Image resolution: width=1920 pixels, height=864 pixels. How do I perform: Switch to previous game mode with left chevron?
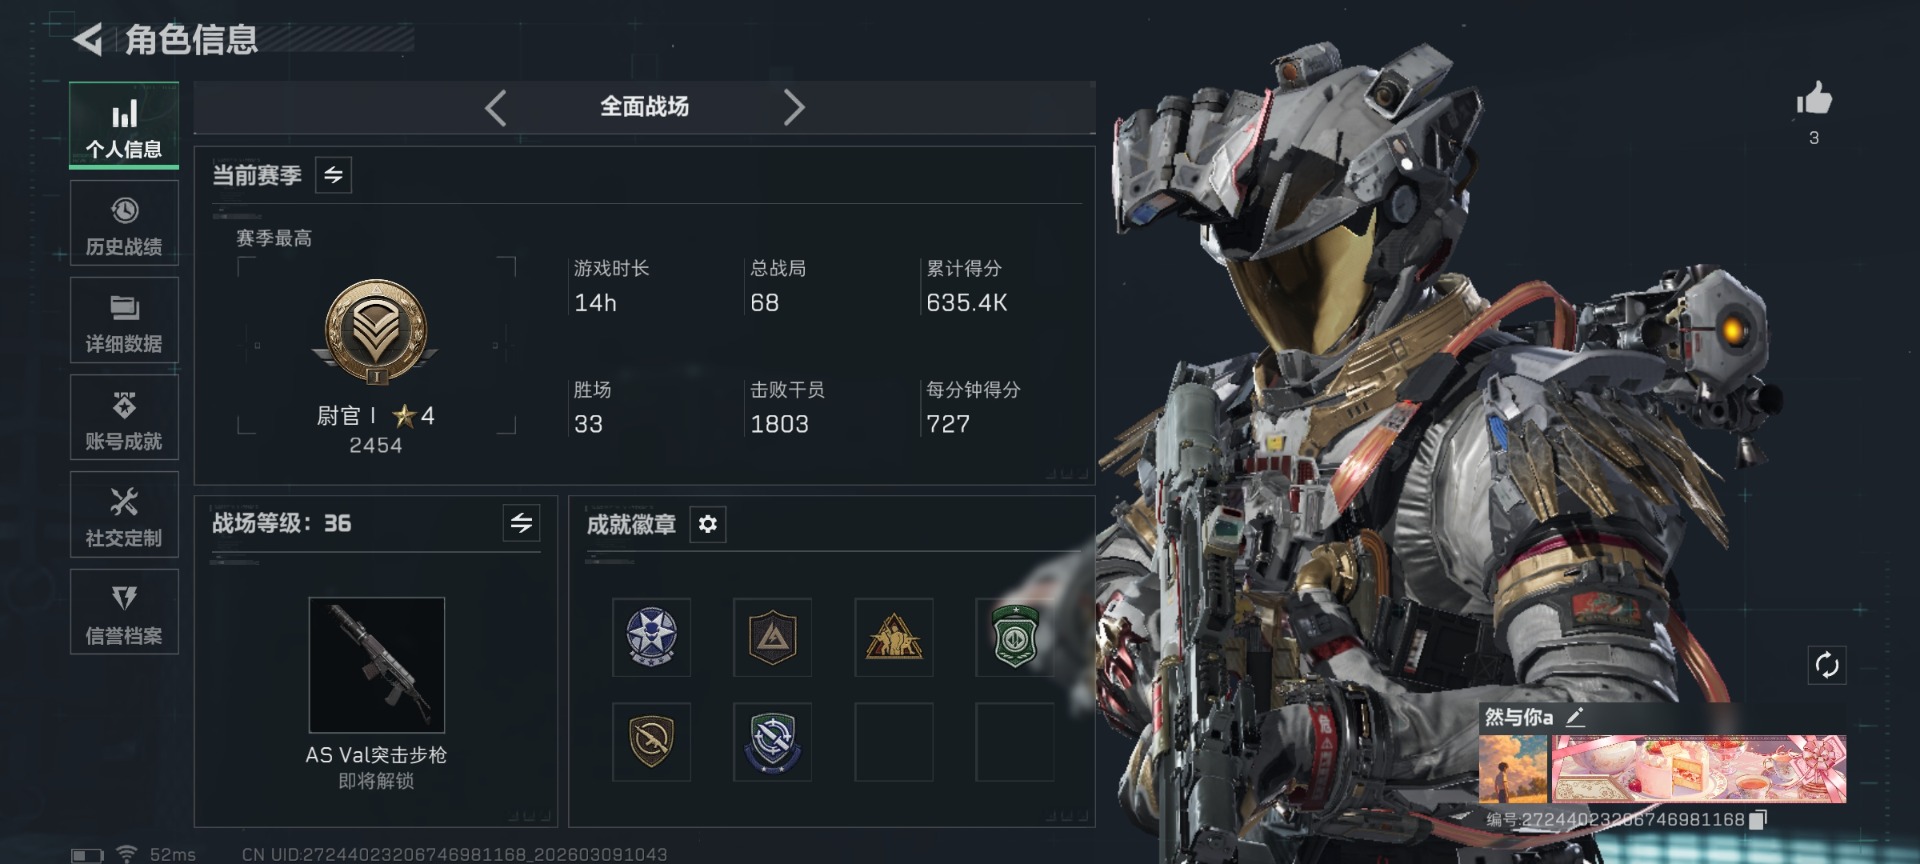(x=496, y=107)
